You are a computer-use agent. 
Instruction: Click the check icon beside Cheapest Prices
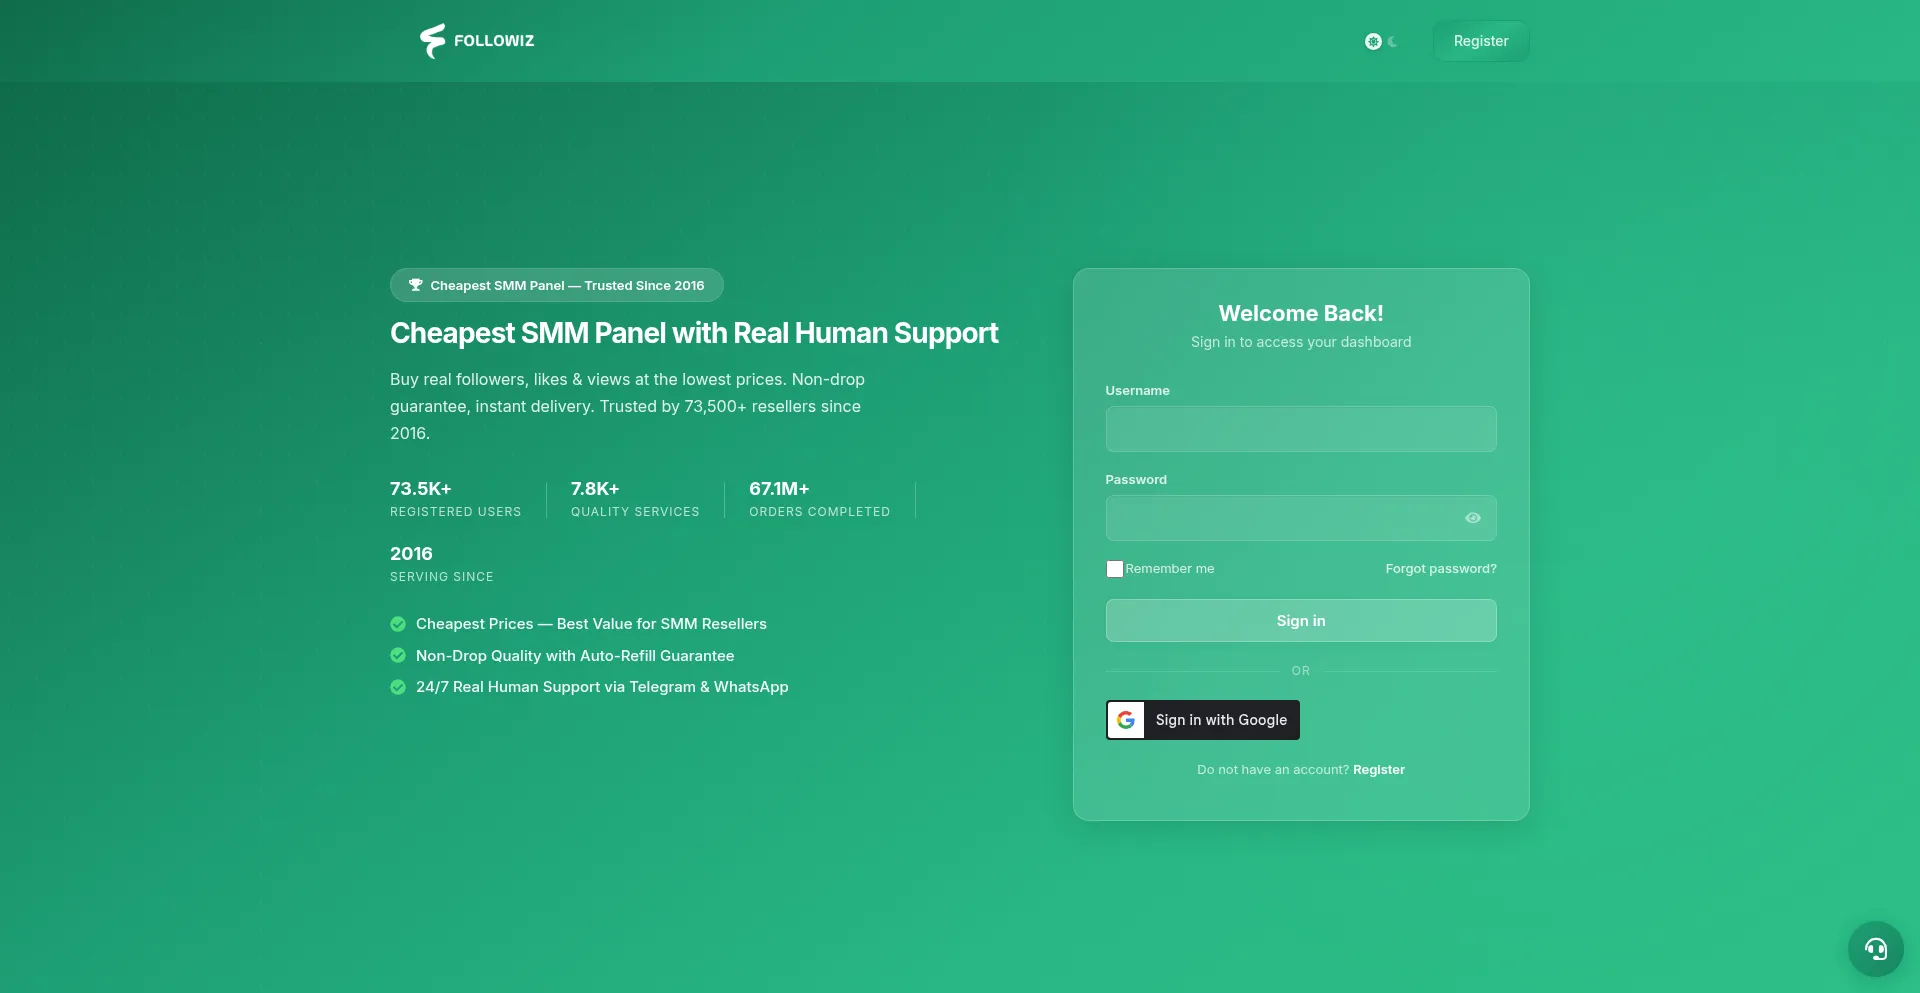pos(398,624)
